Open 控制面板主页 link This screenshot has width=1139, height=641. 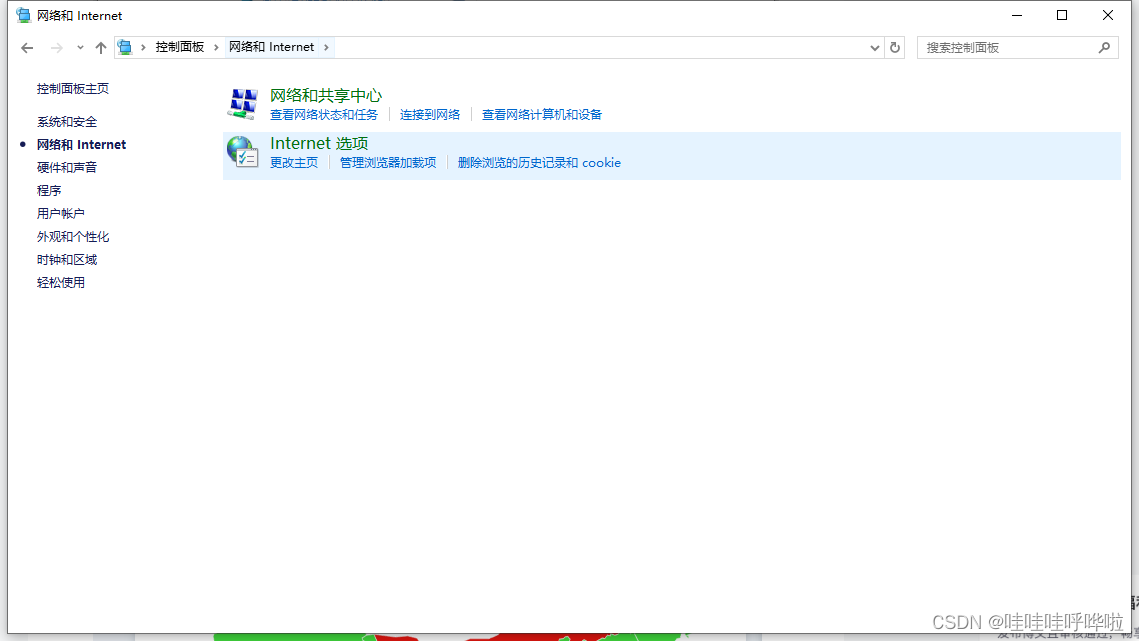(73, 89)
